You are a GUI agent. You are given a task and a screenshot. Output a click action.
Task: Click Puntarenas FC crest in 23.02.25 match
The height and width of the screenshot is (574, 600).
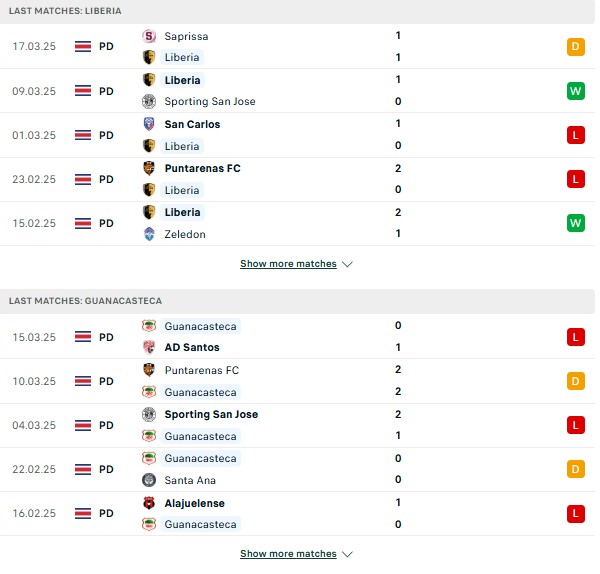click(x=149, y=168)
